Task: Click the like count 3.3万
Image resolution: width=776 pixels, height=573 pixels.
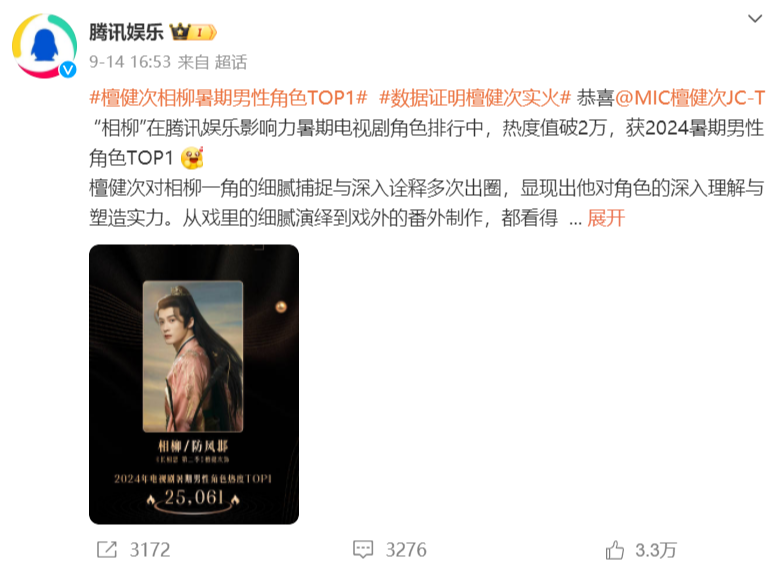Action: 656,550
